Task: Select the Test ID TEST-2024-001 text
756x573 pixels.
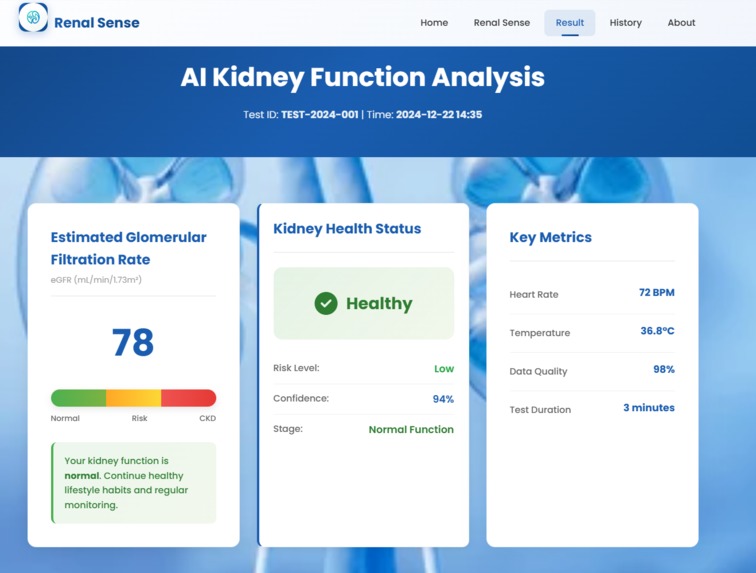Action: click(301, 115)
